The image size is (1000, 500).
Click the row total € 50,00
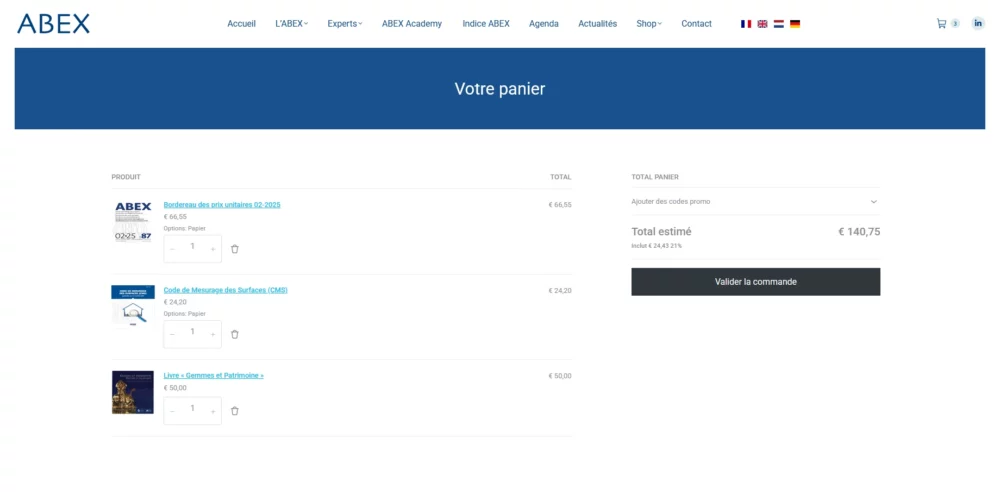tap(560, 376)
